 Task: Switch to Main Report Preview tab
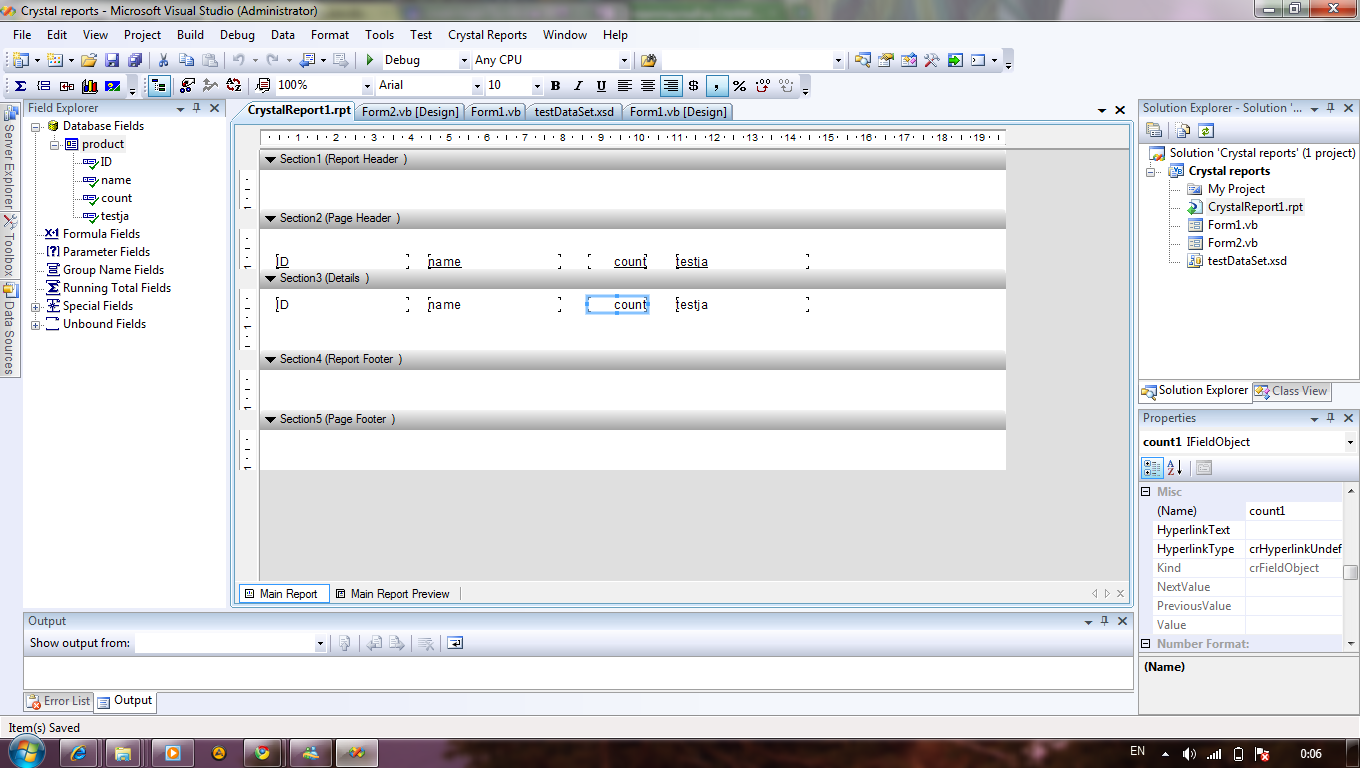[x=392, y=594]
